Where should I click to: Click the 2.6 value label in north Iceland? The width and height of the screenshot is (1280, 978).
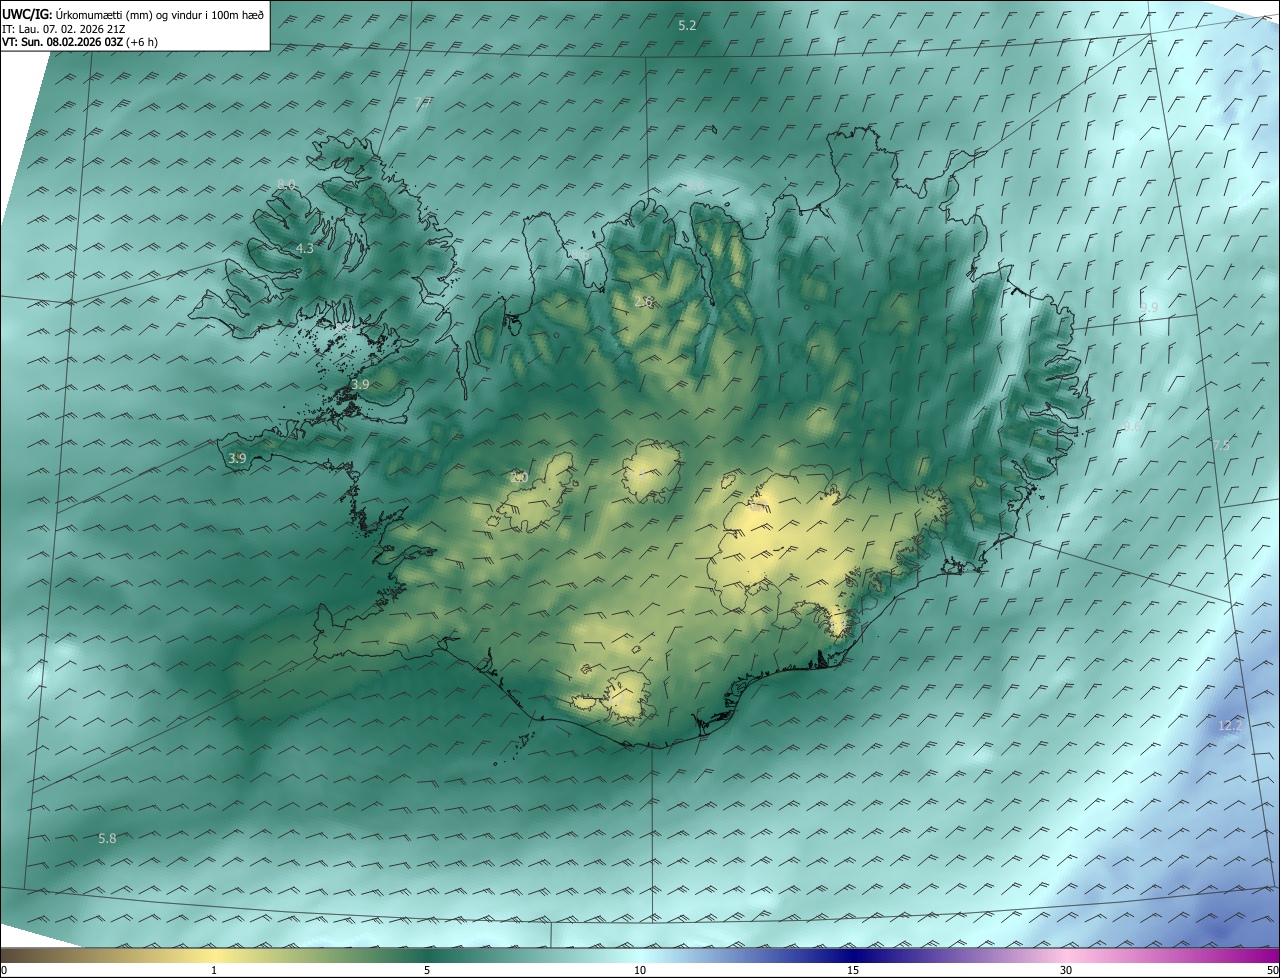pos(643,301)
